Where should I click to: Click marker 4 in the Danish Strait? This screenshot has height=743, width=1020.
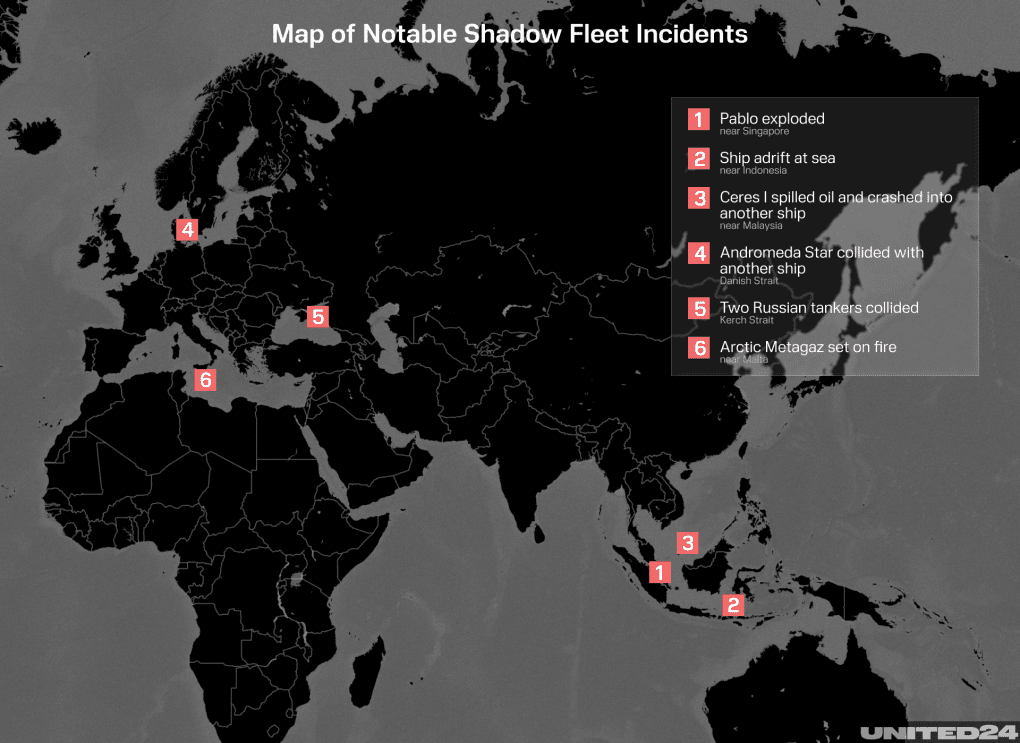186,230
